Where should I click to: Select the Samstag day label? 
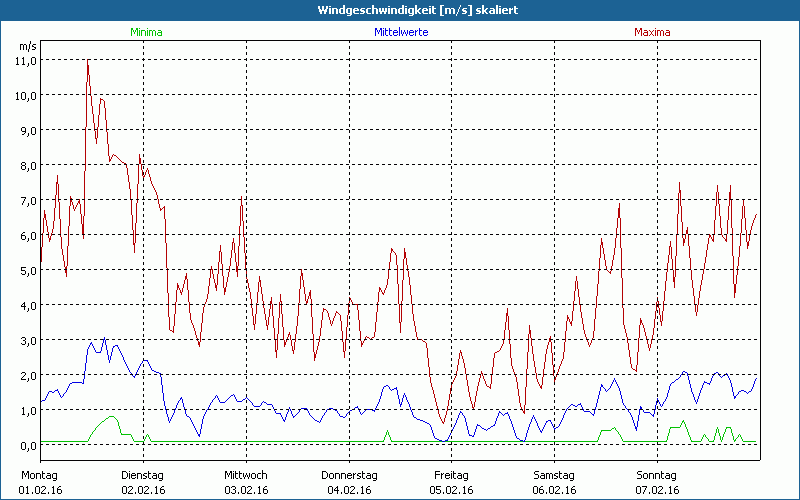point(554,475)
